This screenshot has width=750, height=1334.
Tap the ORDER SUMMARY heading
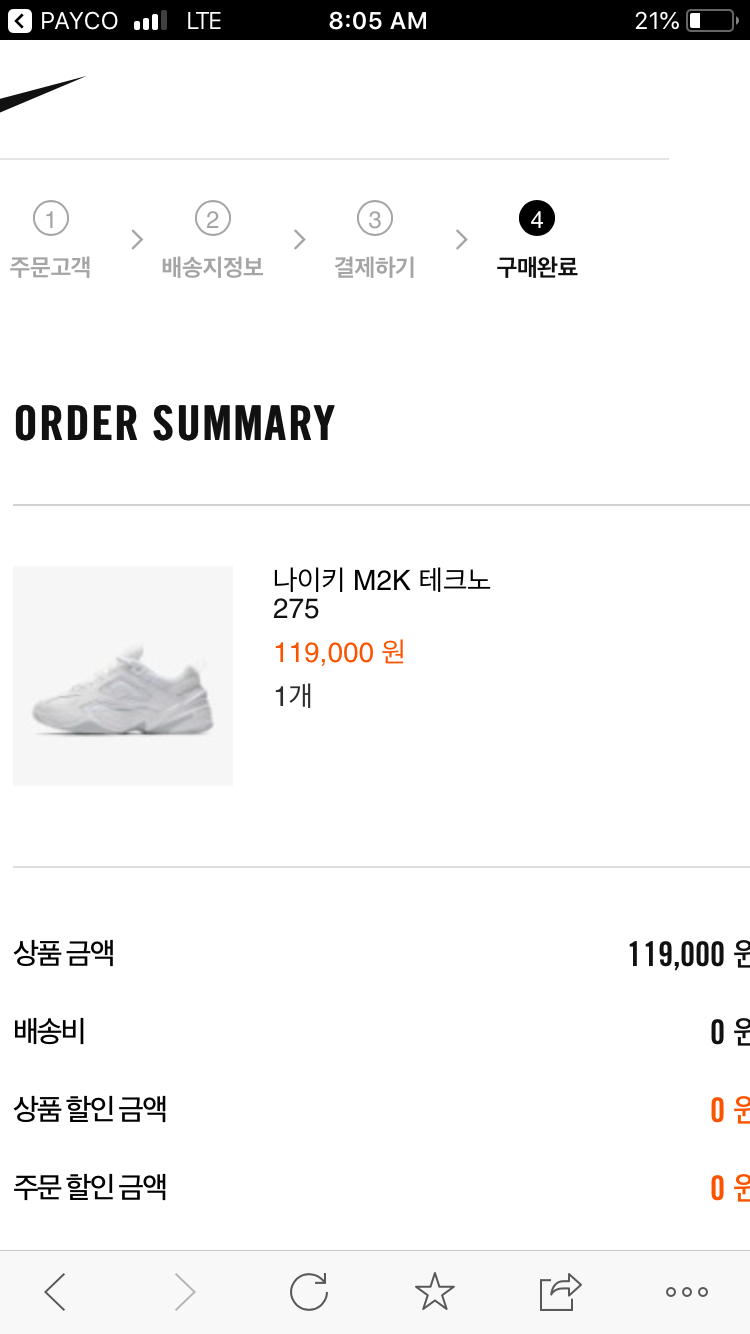point(175,423)
